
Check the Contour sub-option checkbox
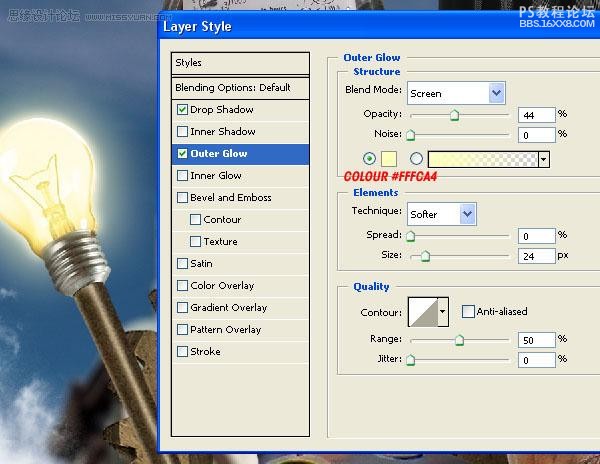click(x=196, y=220)
